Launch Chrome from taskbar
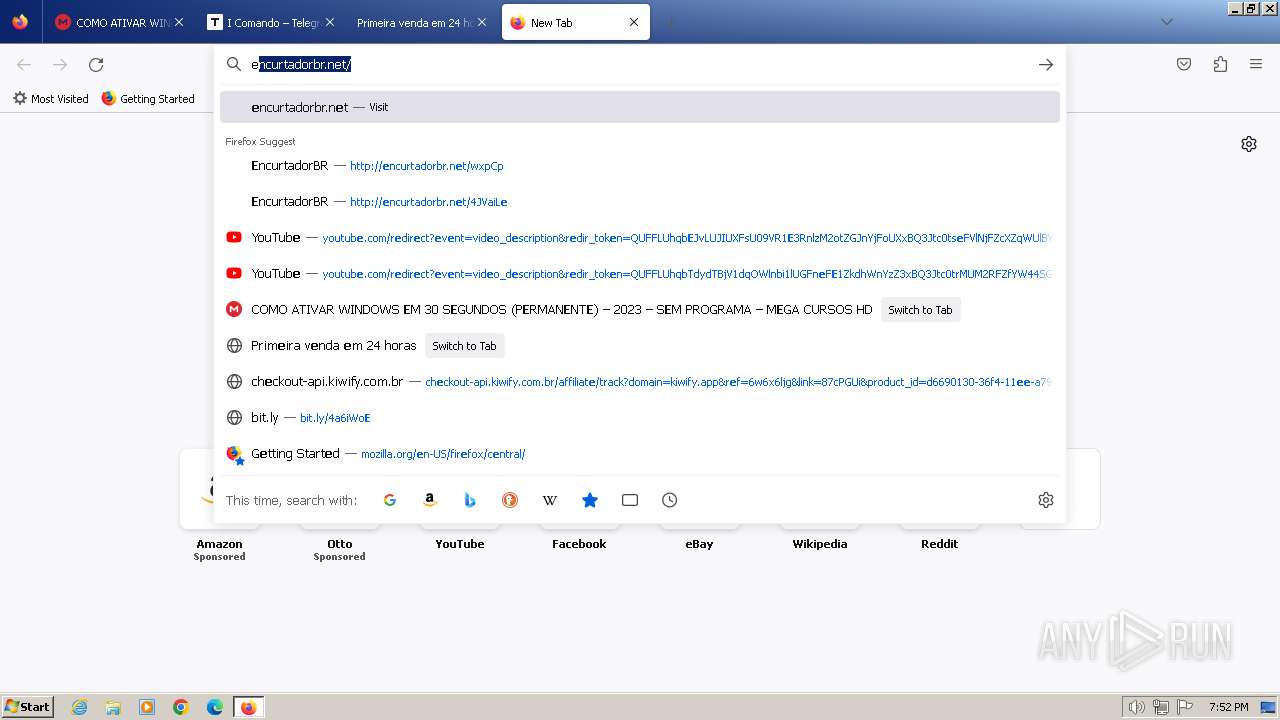The height and width of the screenshot is (720, 1280). 181,707
